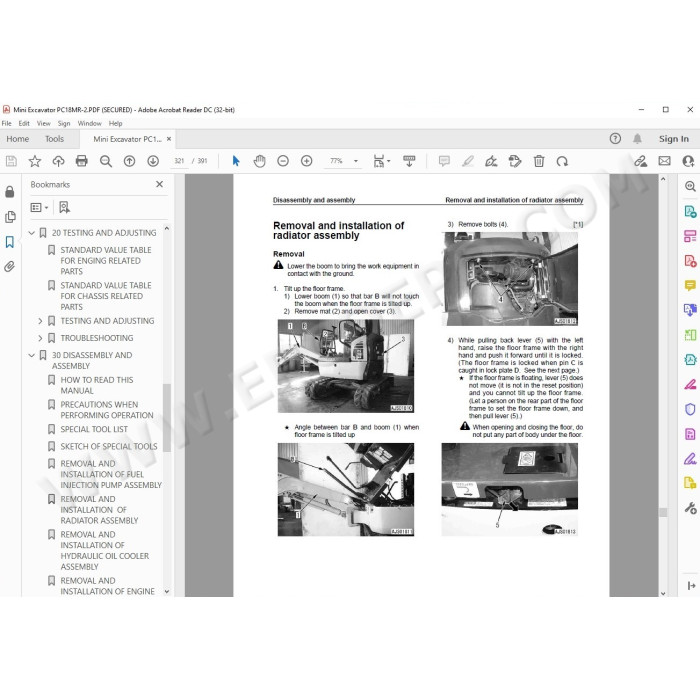
Task: Go to next page arrow icon
Action: 153,161
